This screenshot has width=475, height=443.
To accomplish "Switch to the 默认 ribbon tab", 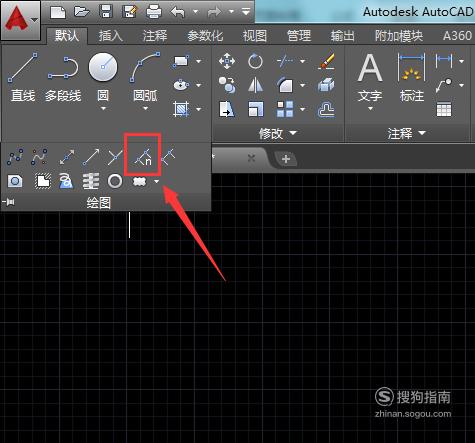I will [67, 35].
